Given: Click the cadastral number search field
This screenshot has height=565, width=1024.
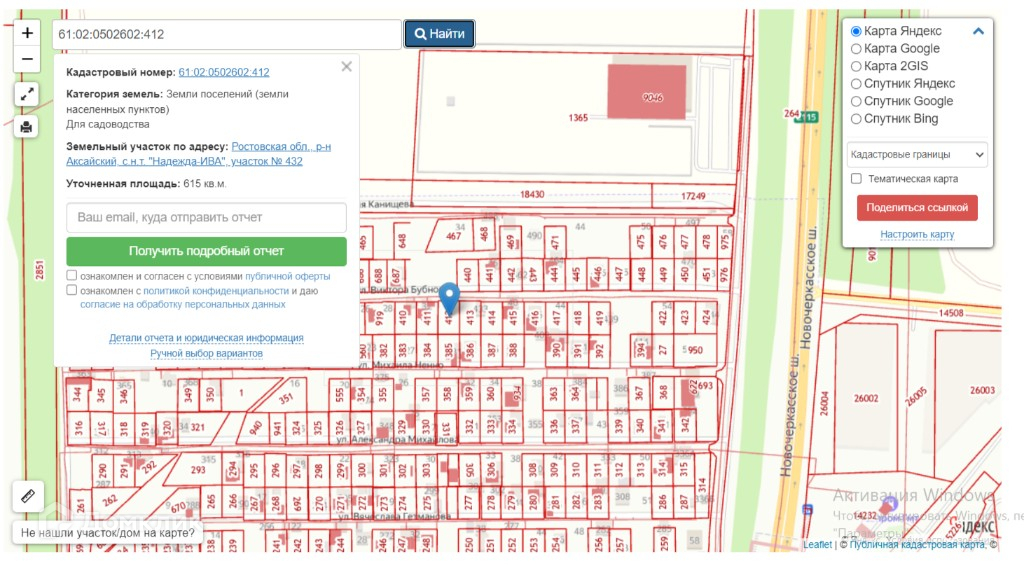Looking at the screenshot, I should 227,34.
